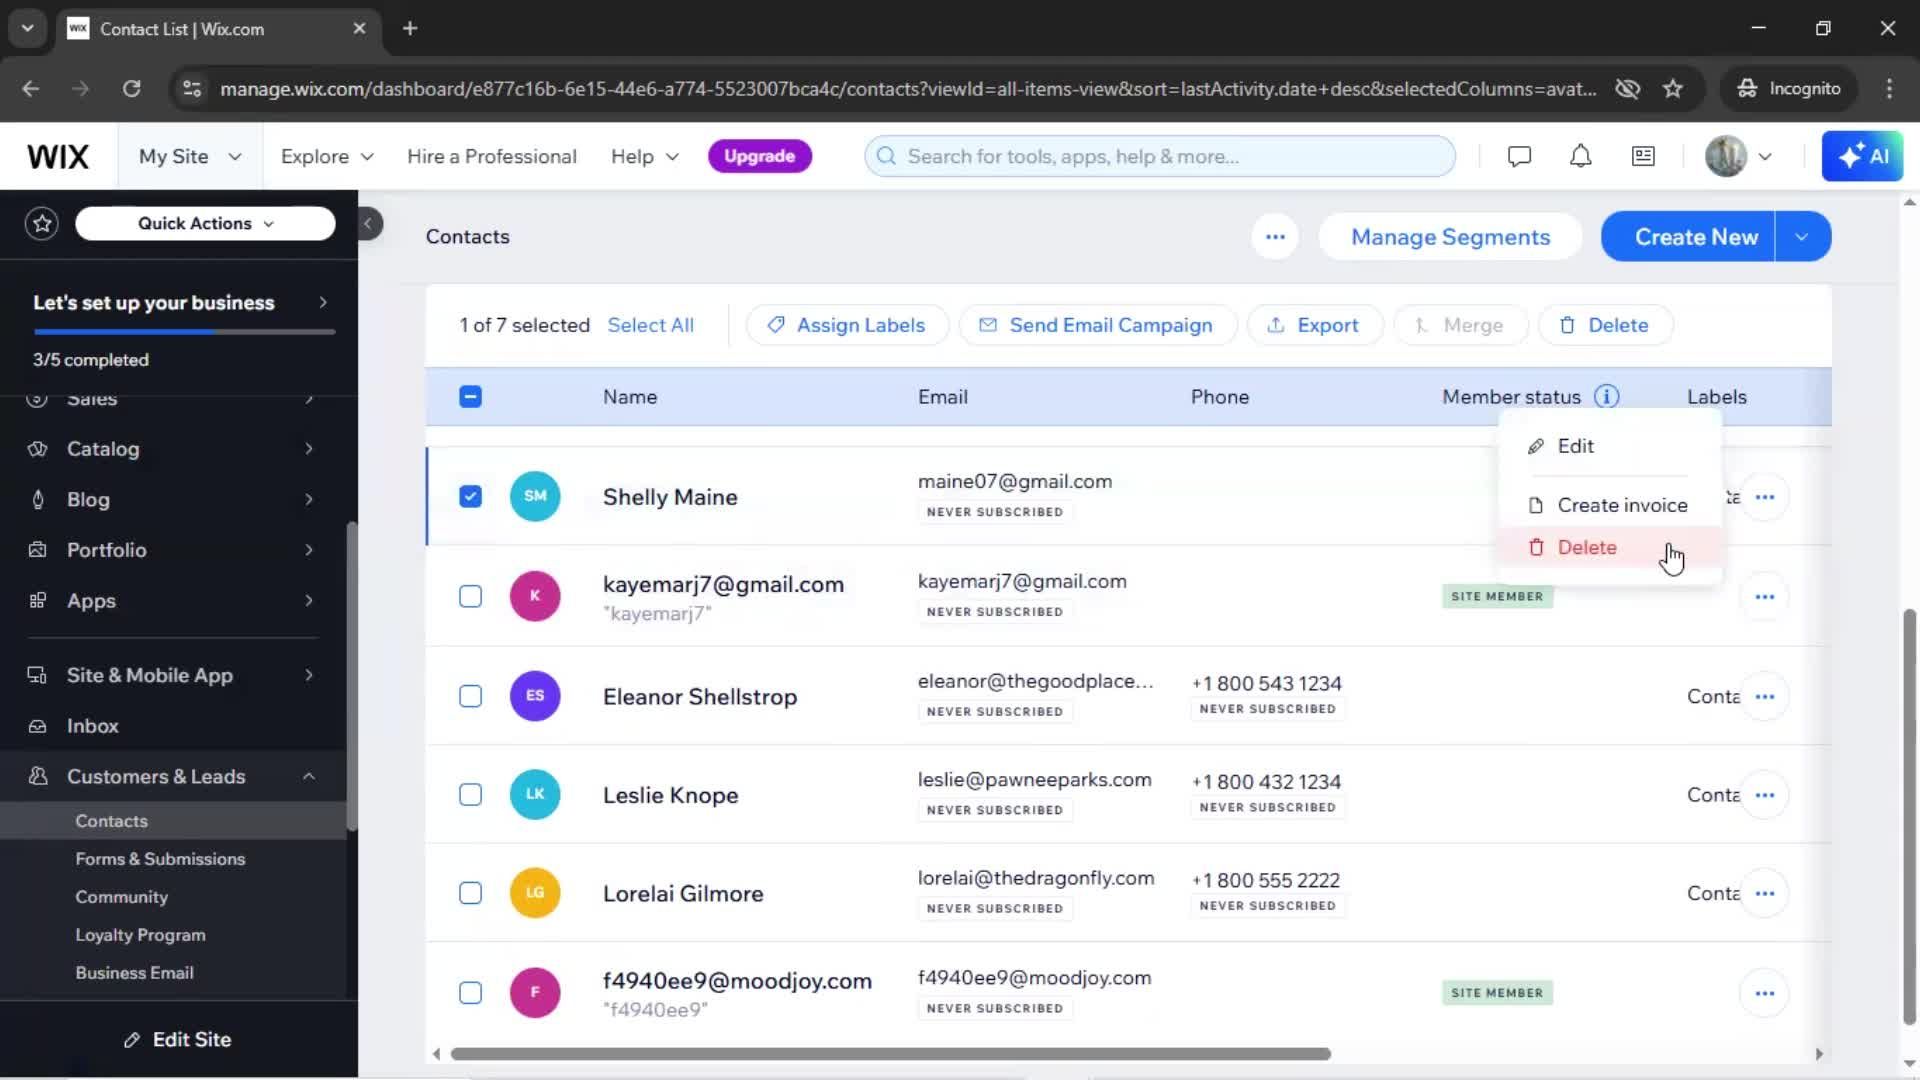Image resolution: width=1920 pixels, height=1080 pixels.
Task: Click the LK avatar of Leslie Knope
Action: (x=535, y=794)
